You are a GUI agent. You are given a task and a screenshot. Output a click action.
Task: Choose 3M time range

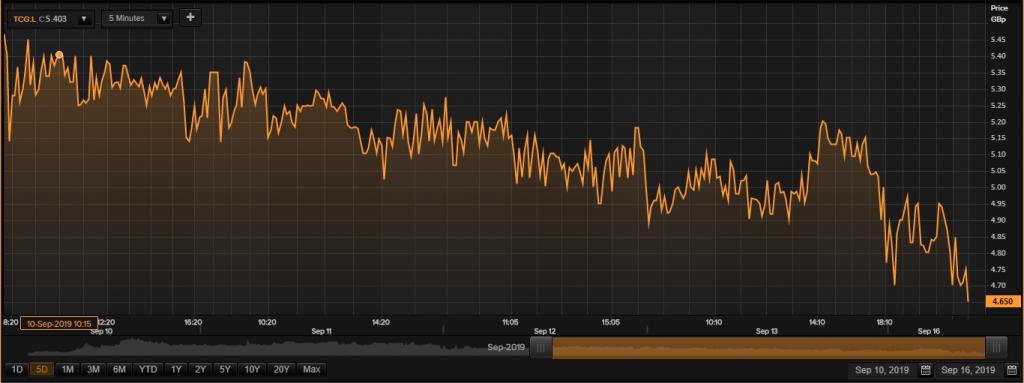pos(93,370)
